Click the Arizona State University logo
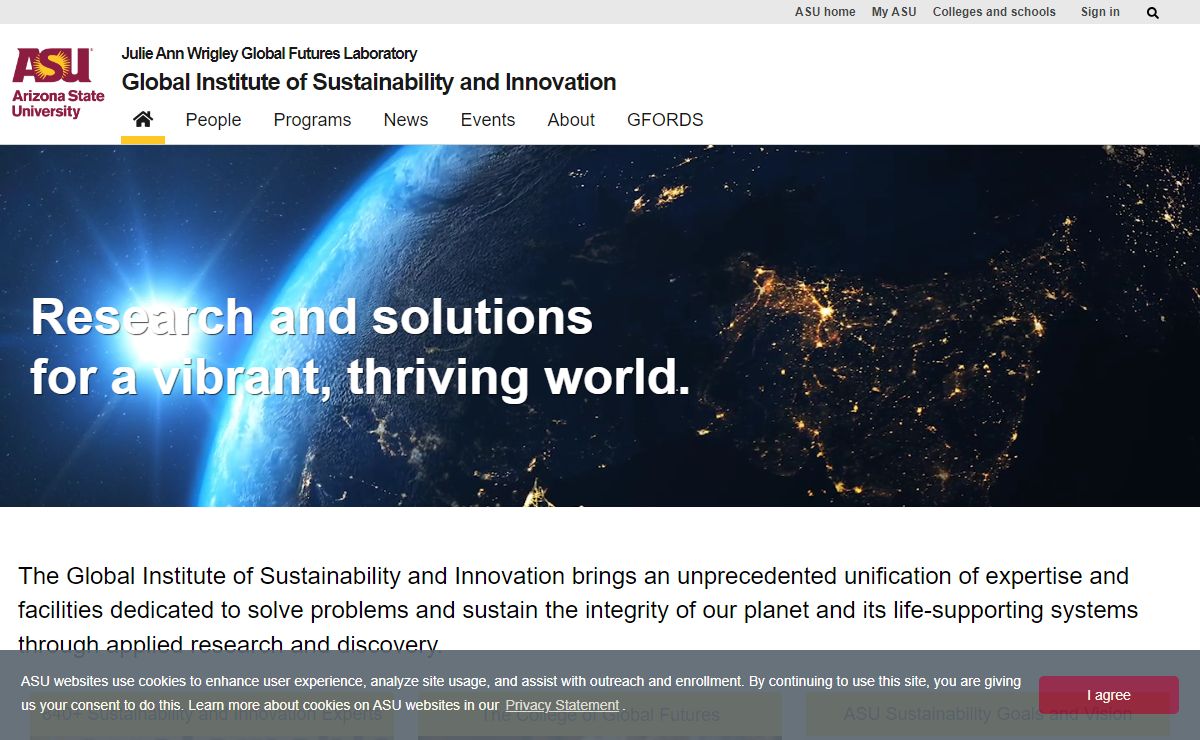This screenshot has height=740, width=1200. (x=58, y=84)
